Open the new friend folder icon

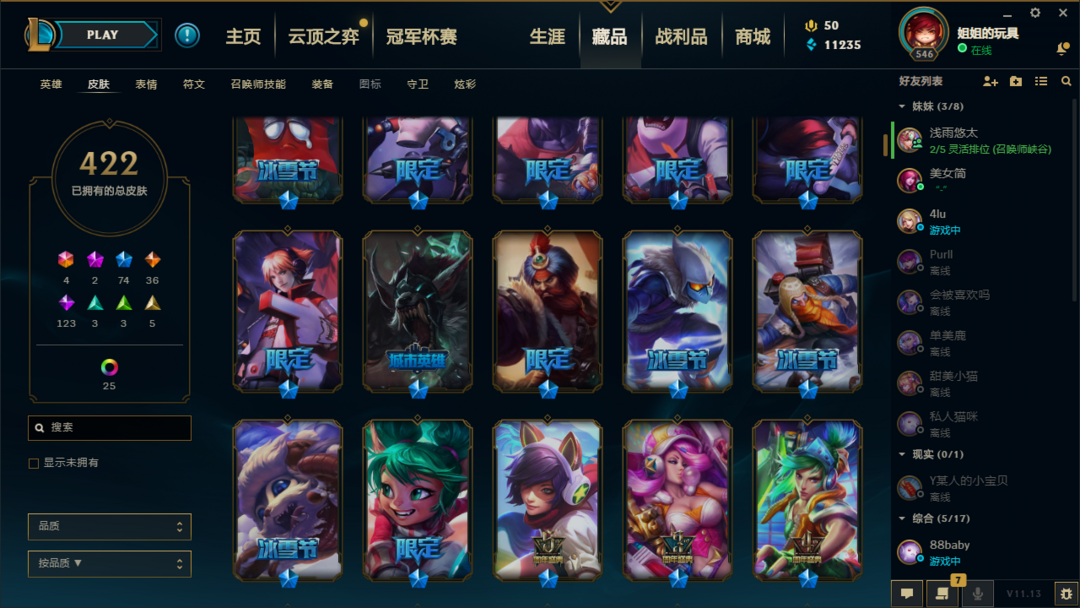click(1016, 81)
